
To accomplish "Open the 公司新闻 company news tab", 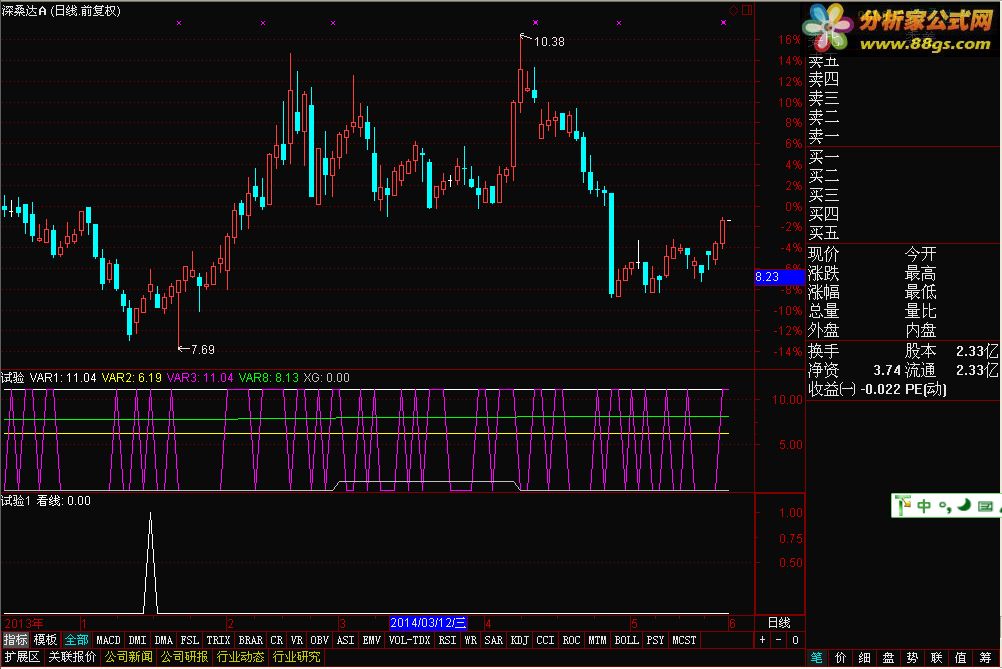I will pos(128,657).
